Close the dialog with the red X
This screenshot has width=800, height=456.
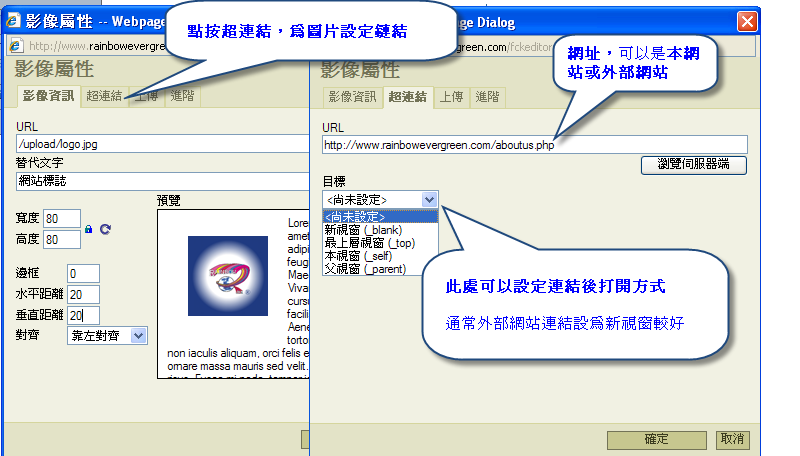coord(746,20)
